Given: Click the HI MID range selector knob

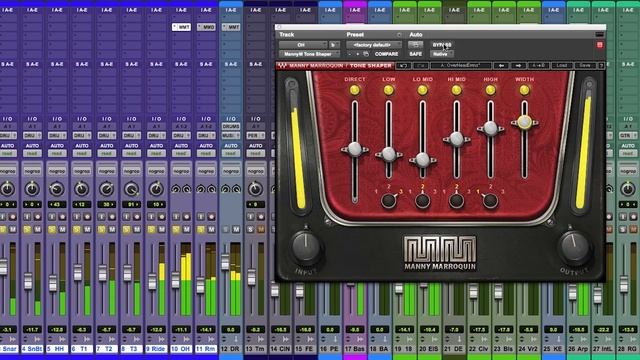Looking at the screenshot, I should pos(456,200).
